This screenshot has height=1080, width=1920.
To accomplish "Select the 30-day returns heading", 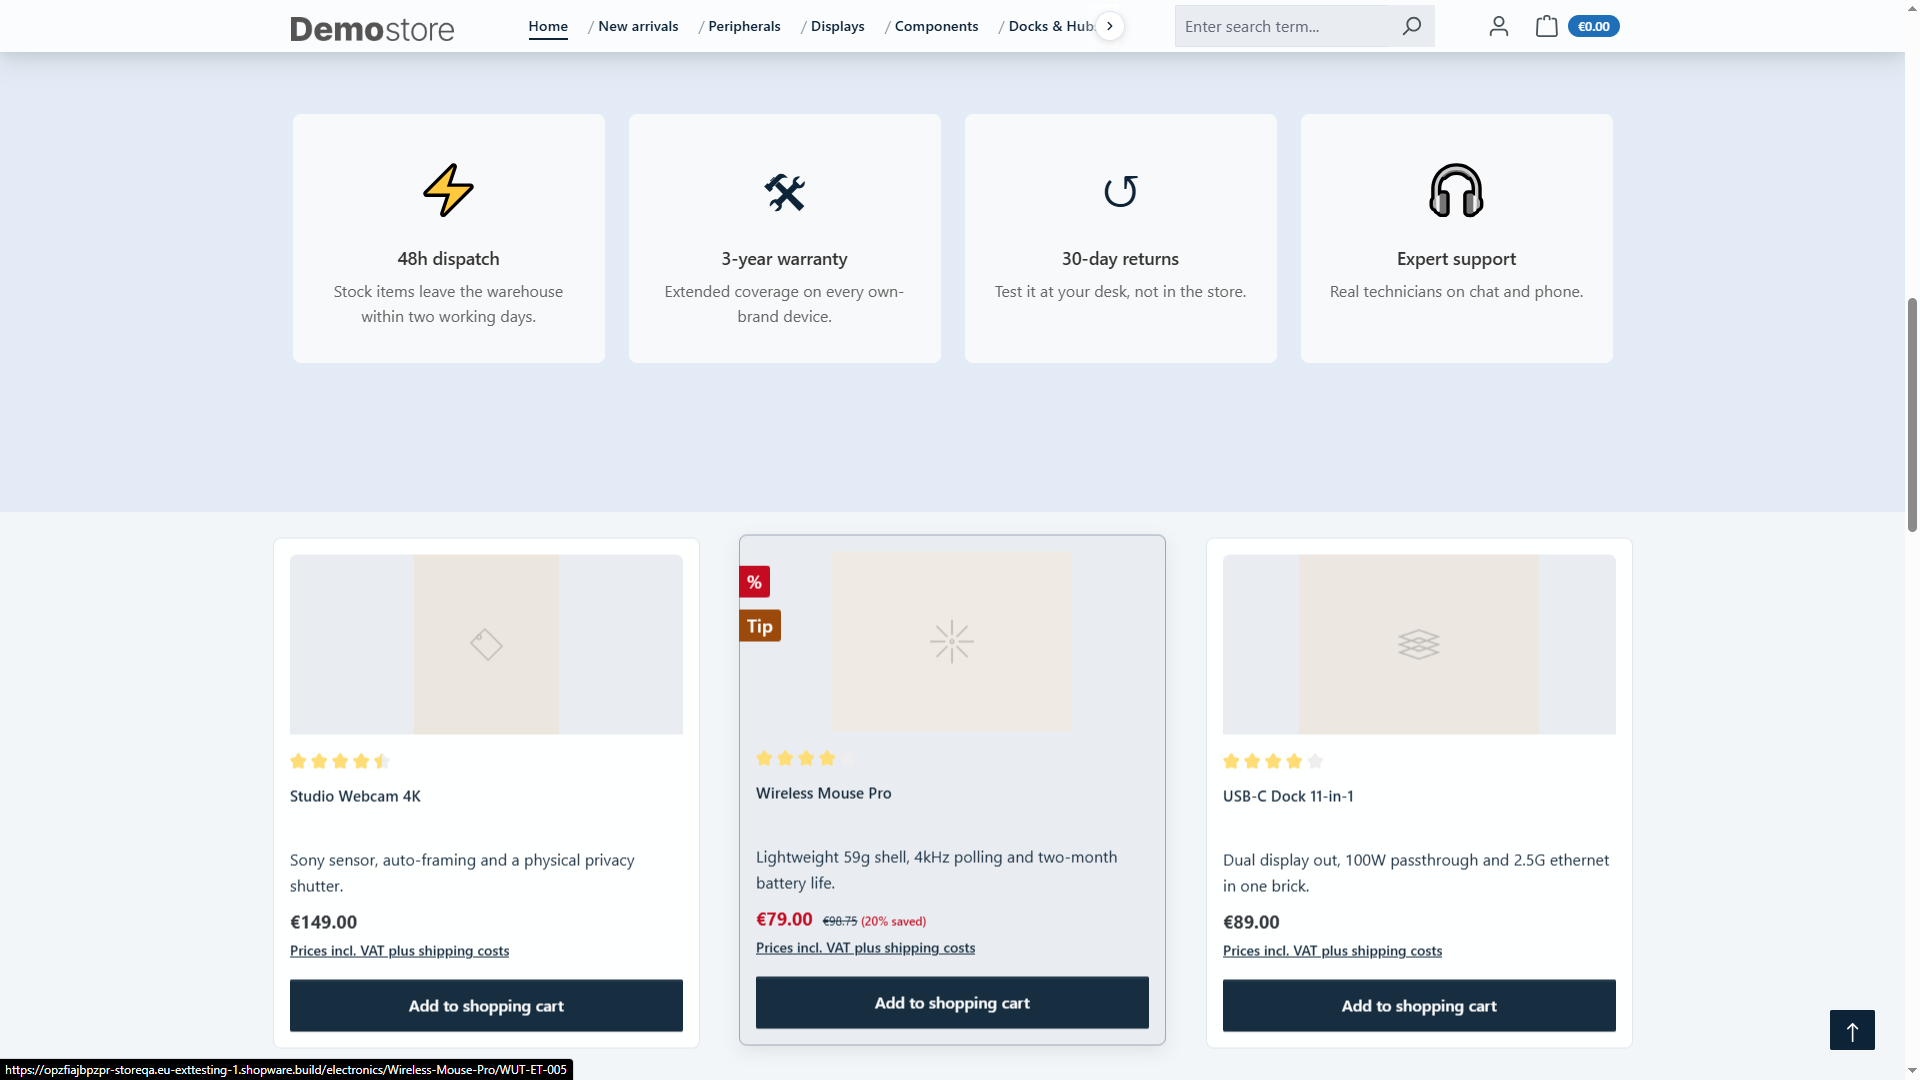I will click(1120, 259).
